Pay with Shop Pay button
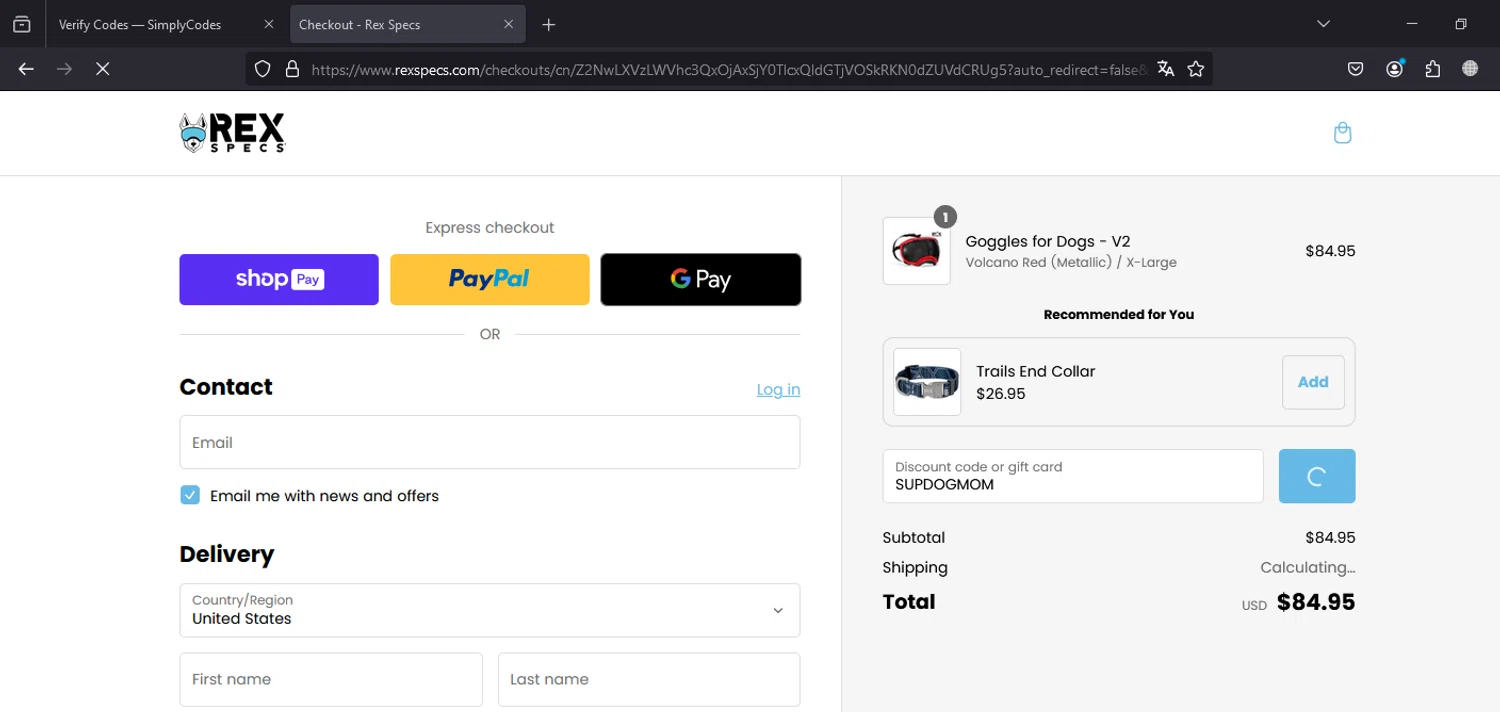 coord(279,279)
